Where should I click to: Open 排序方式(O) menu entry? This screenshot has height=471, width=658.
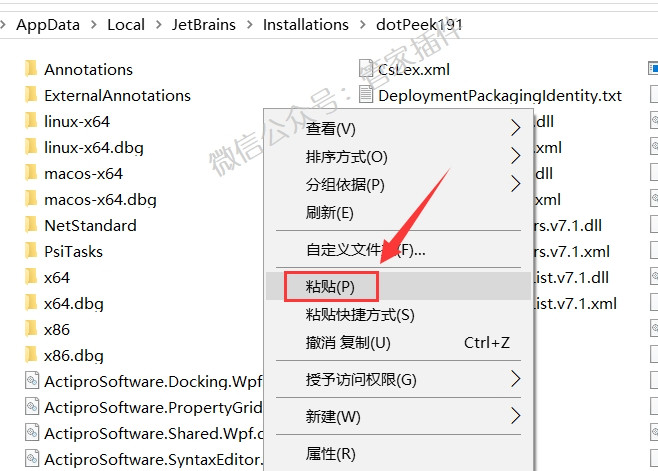coord(399,156)
